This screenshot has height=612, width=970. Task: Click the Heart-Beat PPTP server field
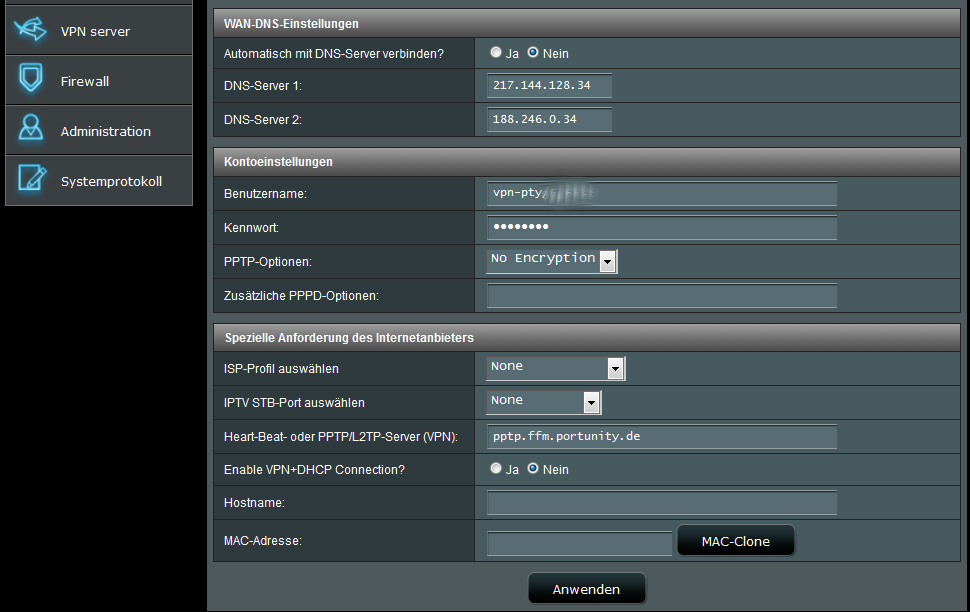coord(661,437)
